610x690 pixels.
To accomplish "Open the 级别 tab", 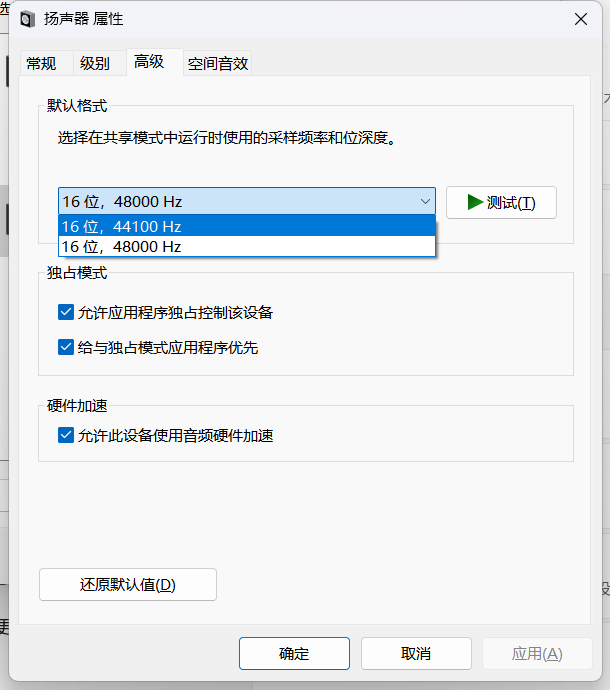I will [95, 64].
